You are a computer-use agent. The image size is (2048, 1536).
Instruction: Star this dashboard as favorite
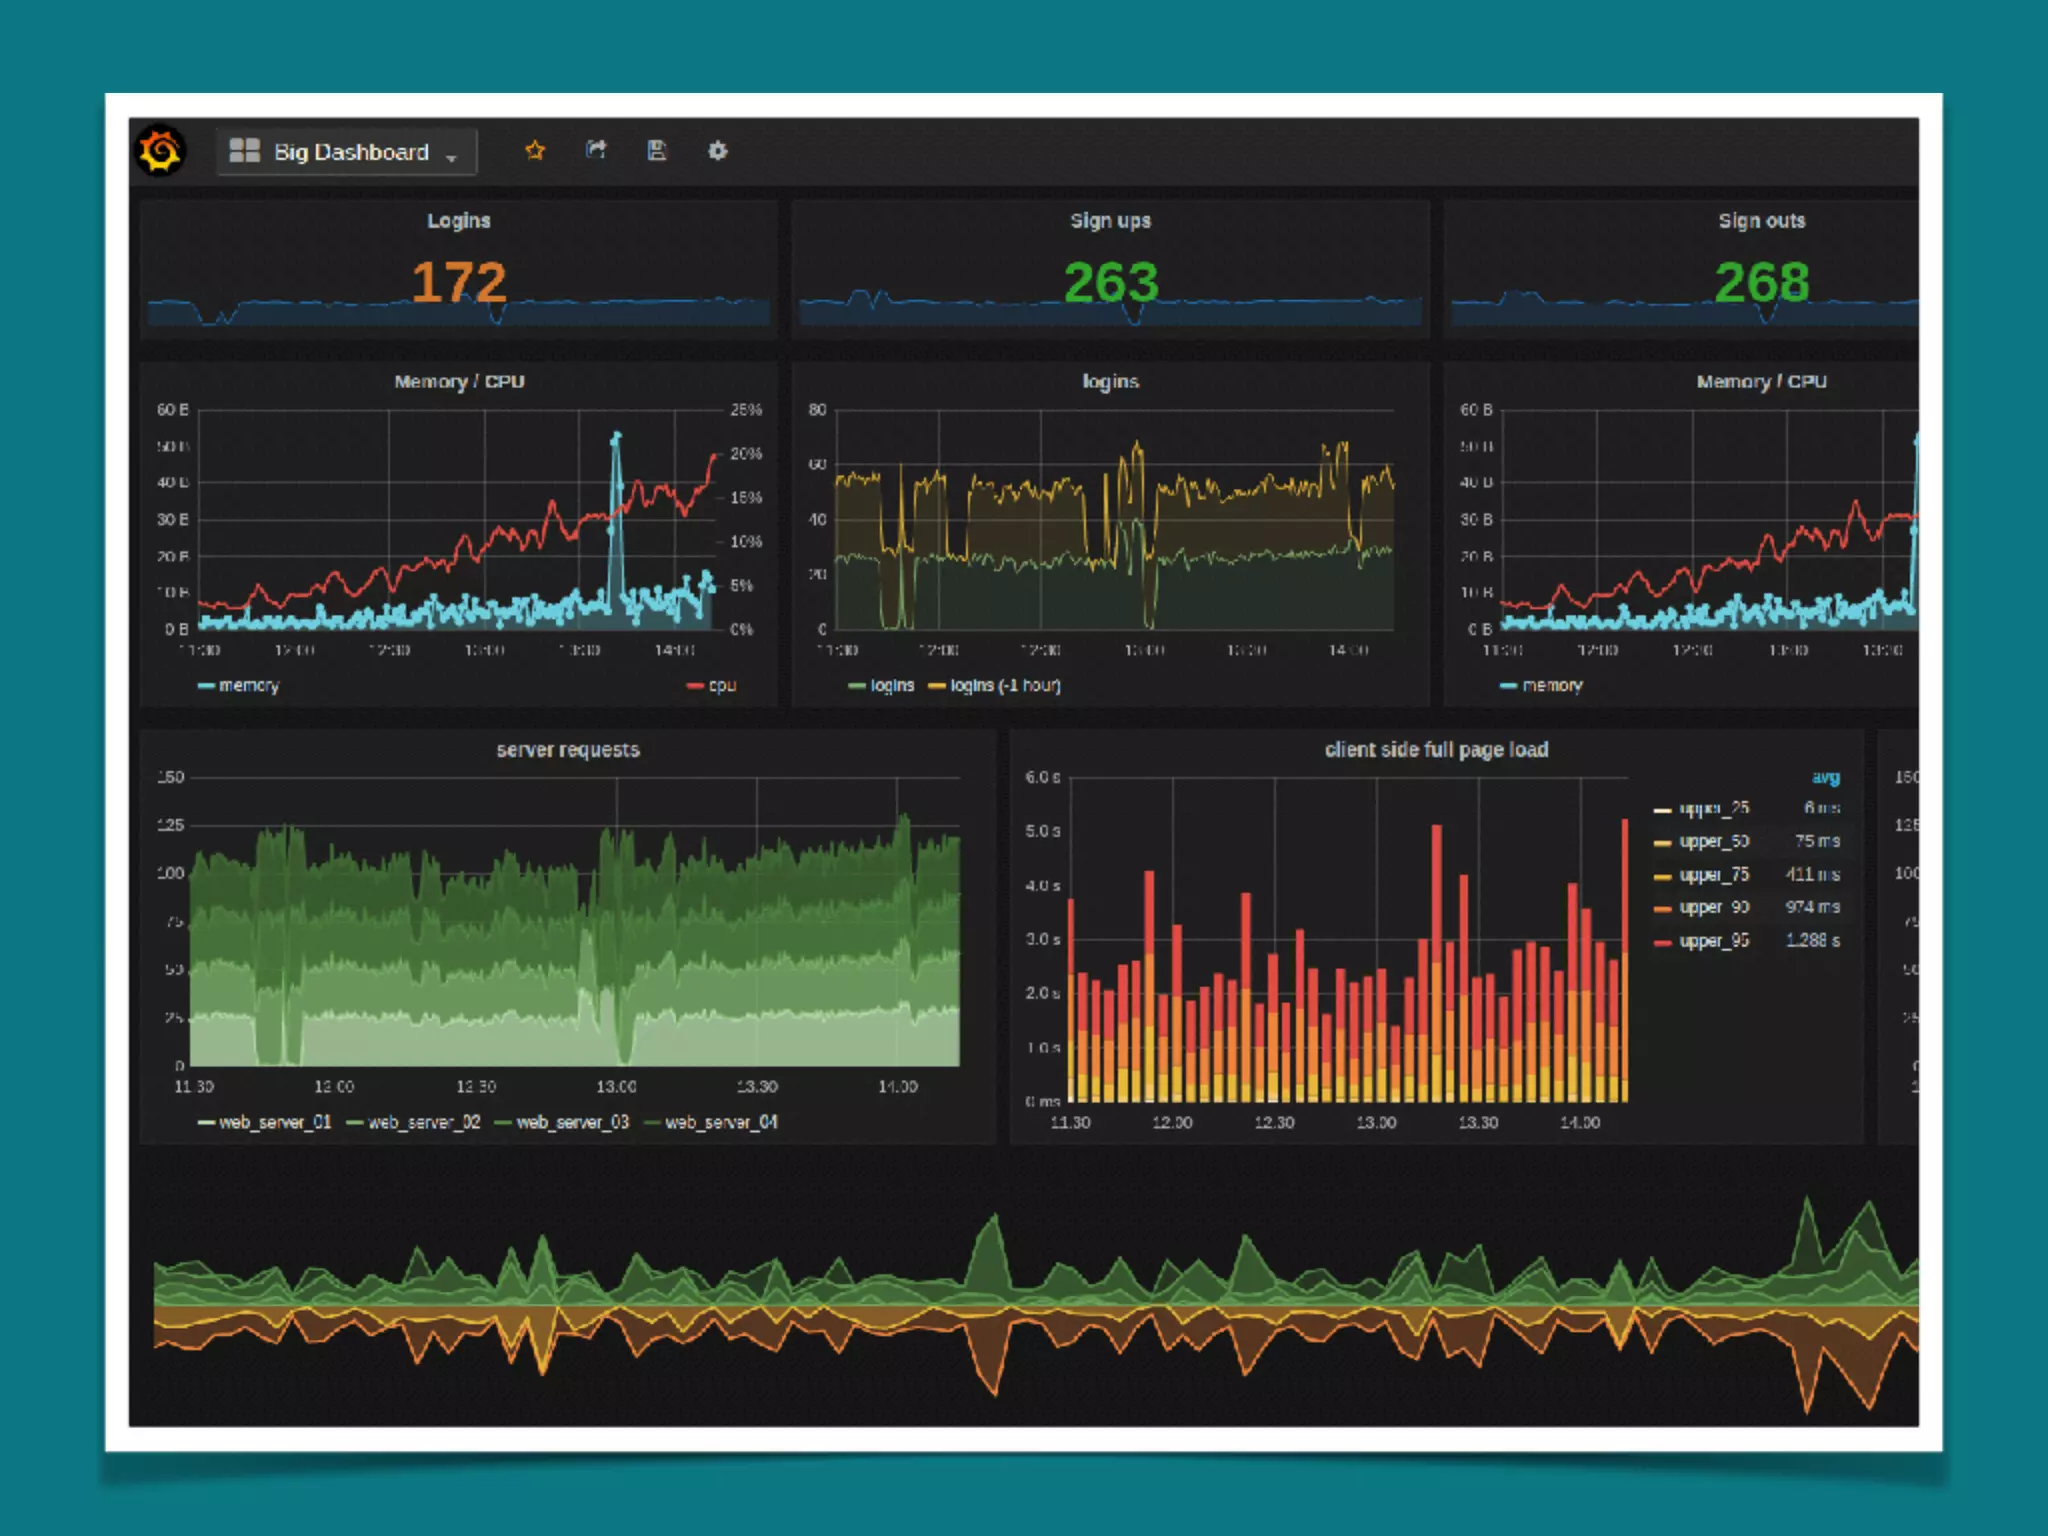[535, 151]
